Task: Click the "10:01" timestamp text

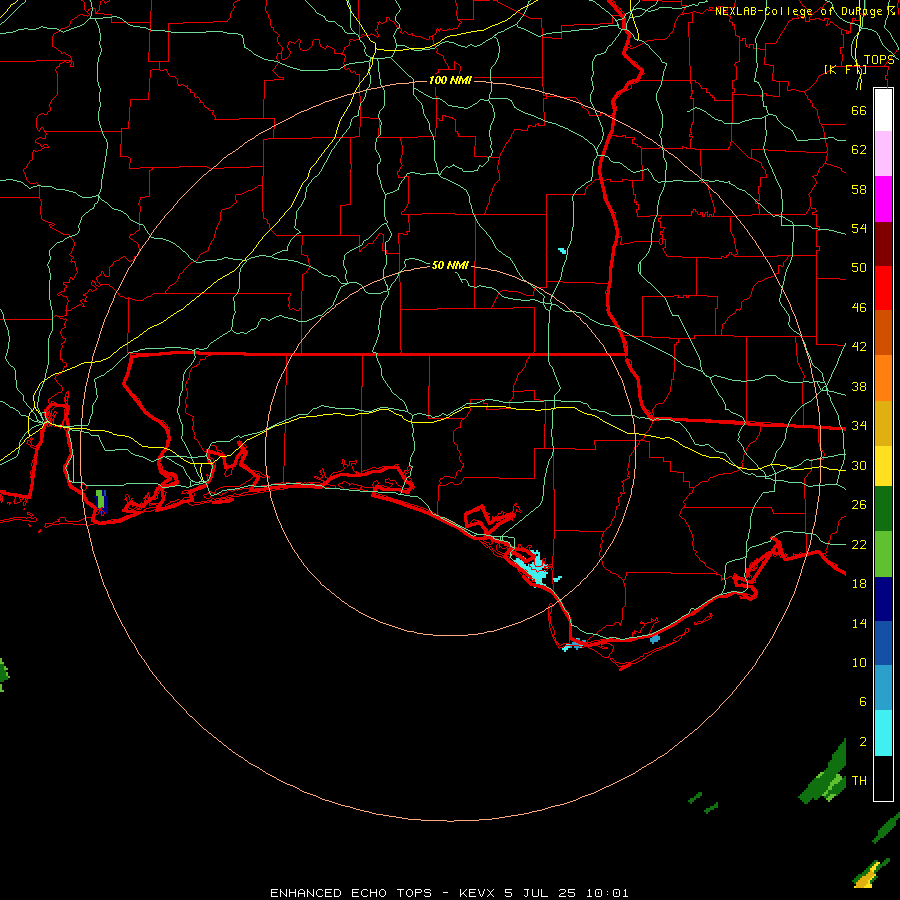Action: point(607,893)
